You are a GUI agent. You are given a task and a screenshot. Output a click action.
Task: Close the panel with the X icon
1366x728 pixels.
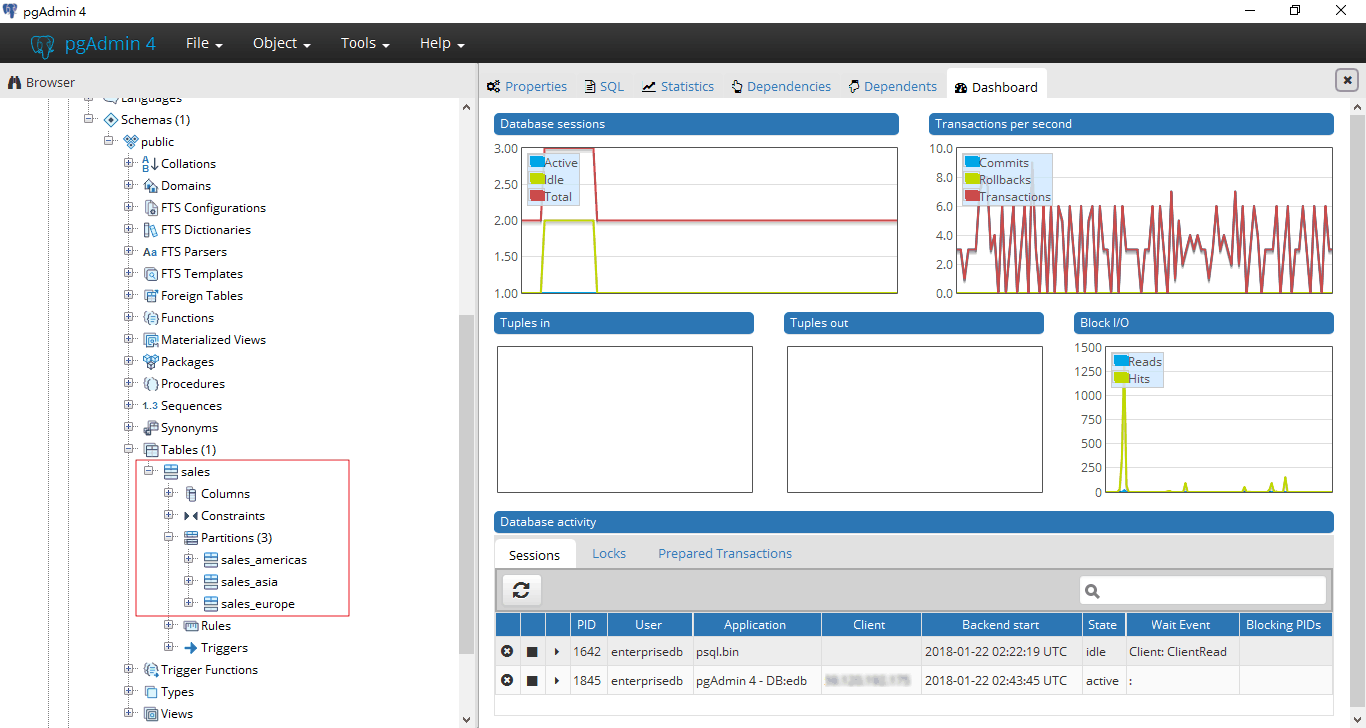click(1347, 80)
